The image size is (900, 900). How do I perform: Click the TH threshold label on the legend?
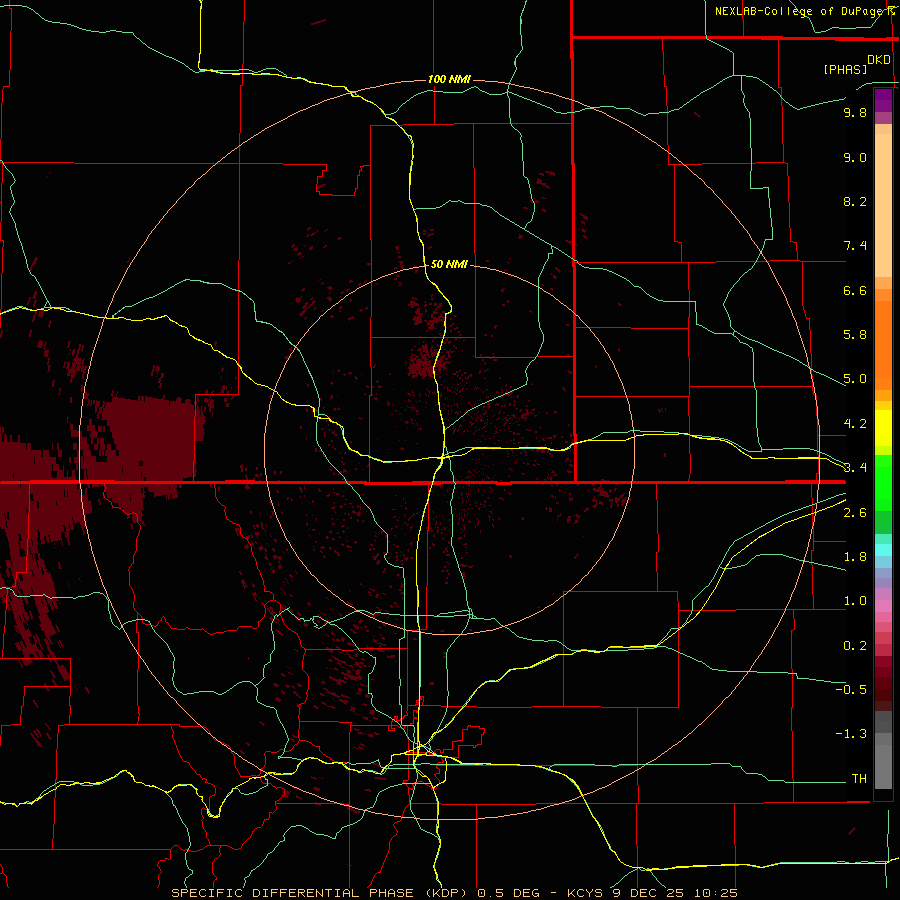tap(859, 779)
